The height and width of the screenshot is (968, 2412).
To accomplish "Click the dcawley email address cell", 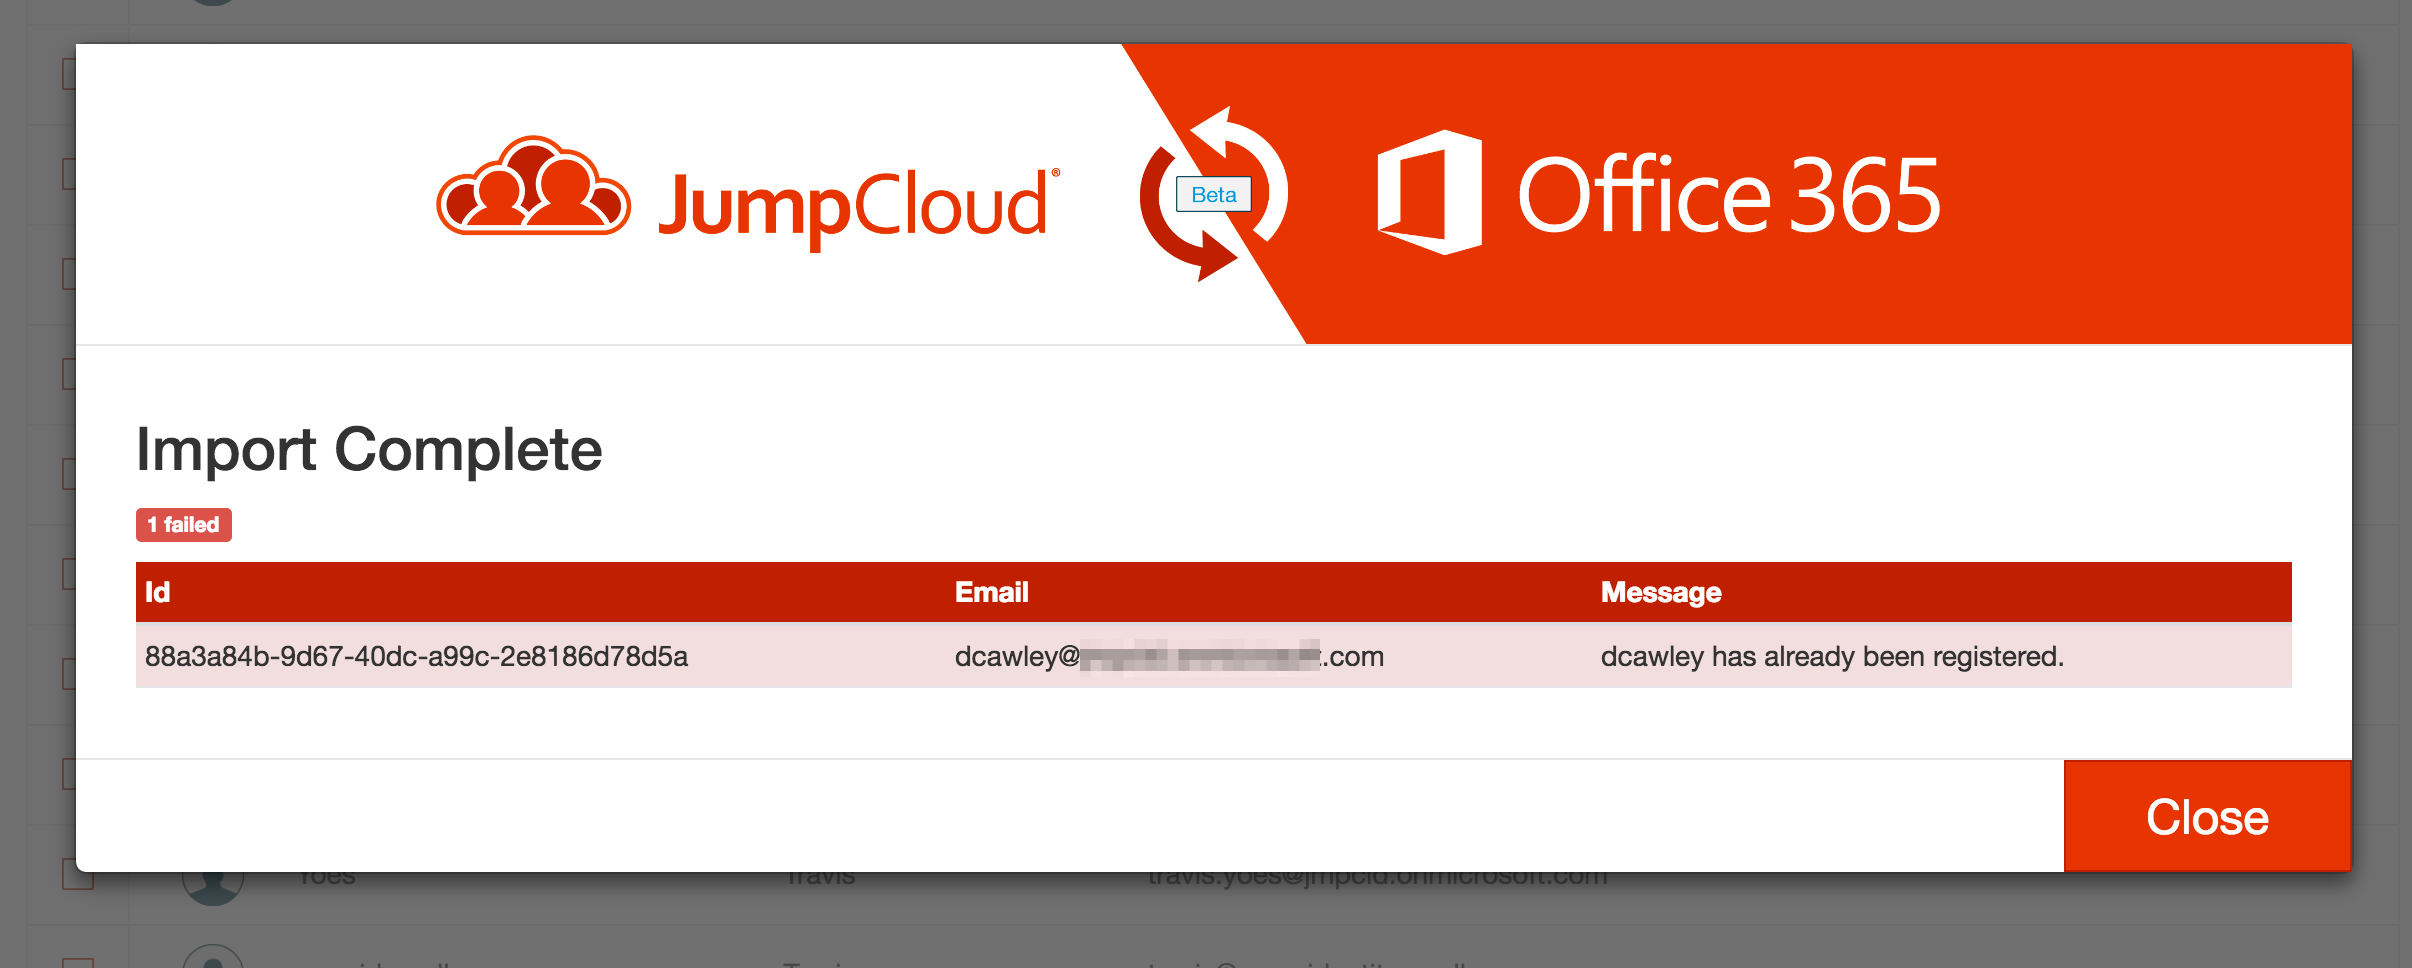I will (x=1168, y=656).
